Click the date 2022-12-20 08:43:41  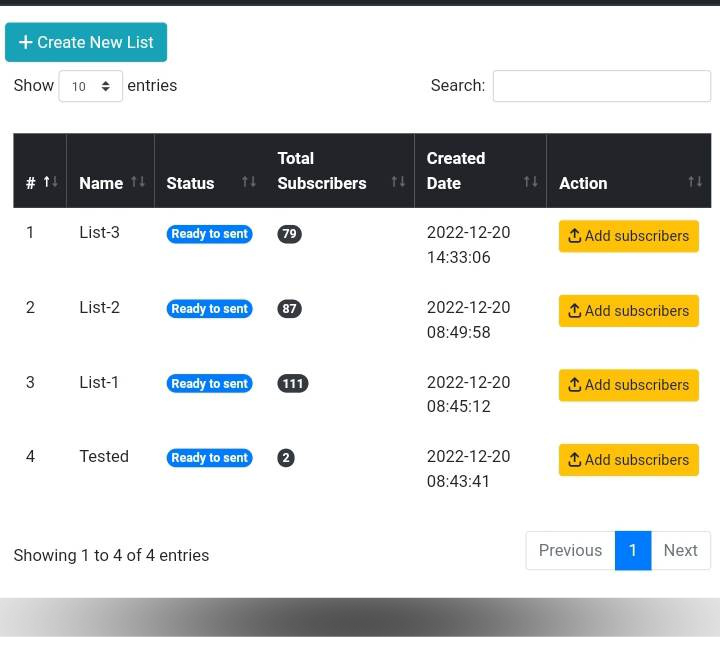click(x=468, y=468)
